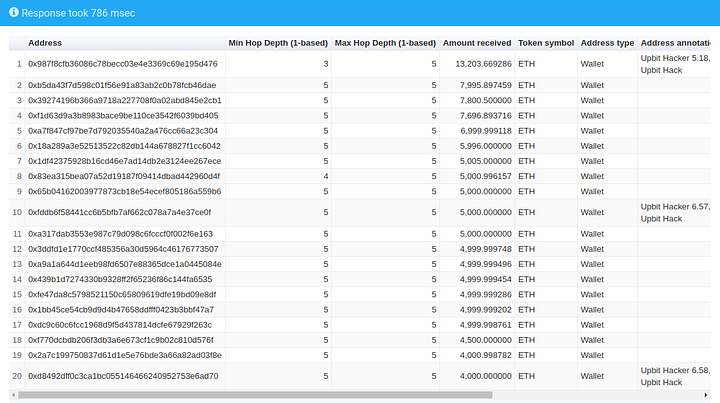Select address 0x987f8cfb36086c78becc03e4e3369c69e195d476
The height and width of the screenshot is (403, 720).
click(x=123, y=64)
